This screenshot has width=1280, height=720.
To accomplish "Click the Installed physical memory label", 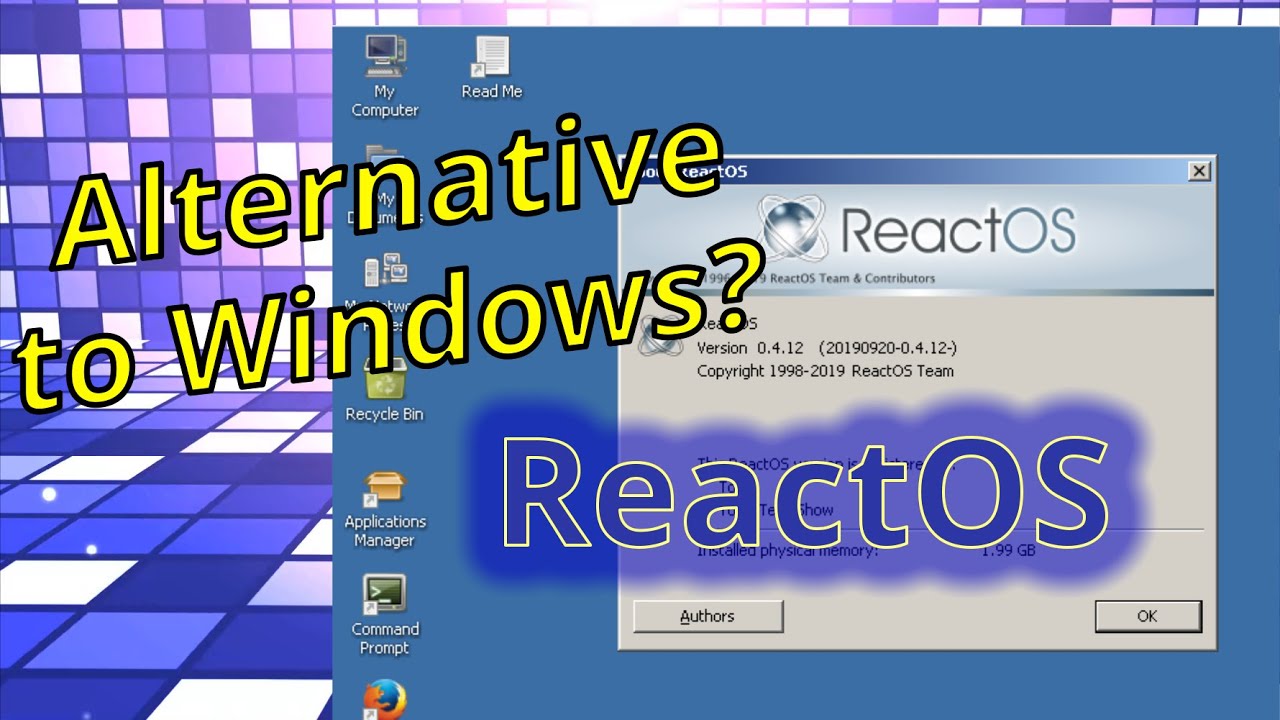I will pyautogui.click(x=787, y=551).
